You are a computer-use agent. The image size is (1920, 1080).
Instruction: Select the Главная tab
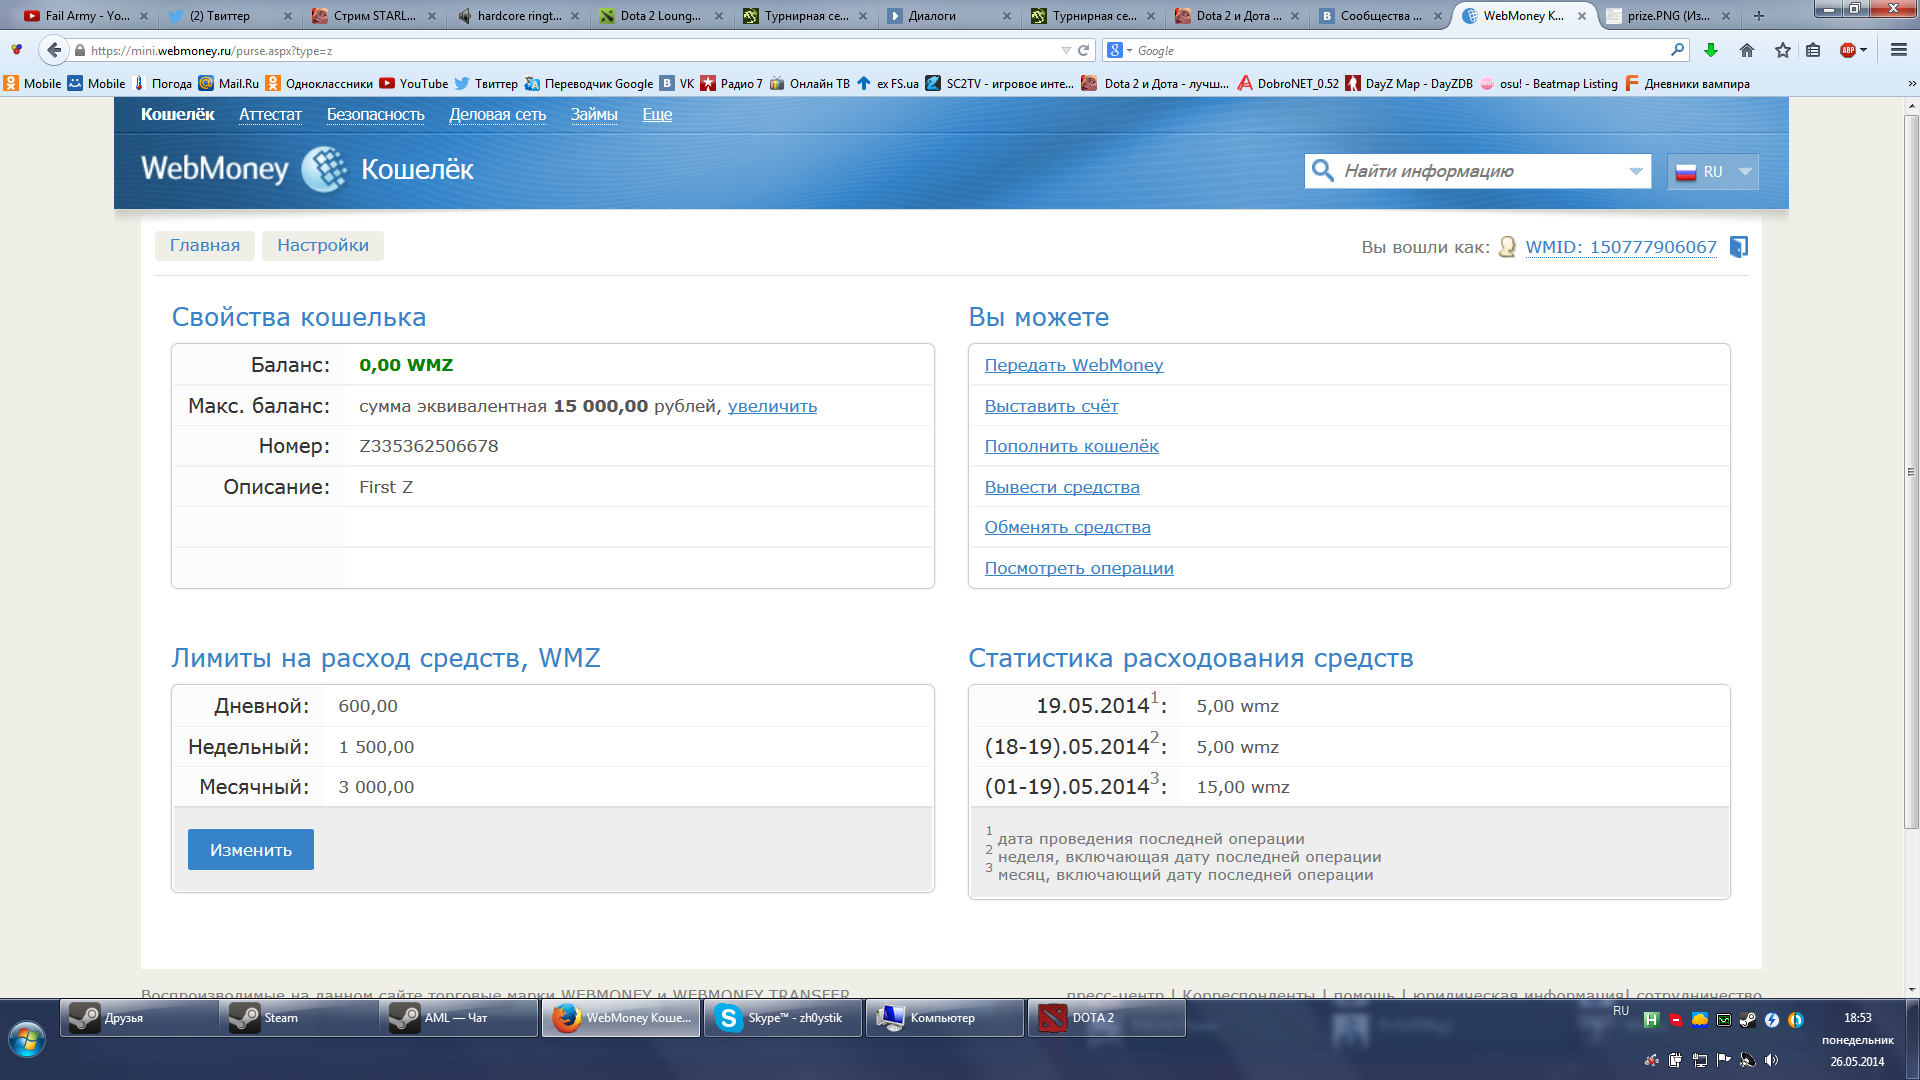point(205,246)
